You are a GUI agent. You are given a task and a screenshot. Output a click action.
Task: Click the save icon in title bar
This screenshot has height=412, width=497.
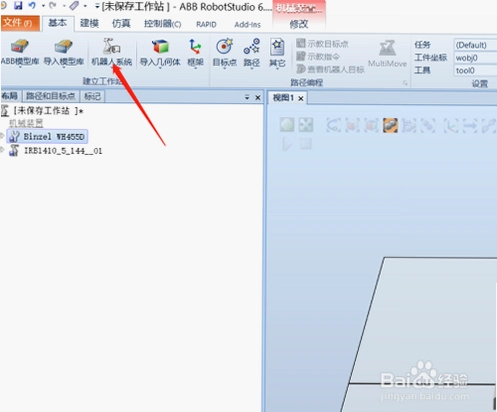pos(18,5)
